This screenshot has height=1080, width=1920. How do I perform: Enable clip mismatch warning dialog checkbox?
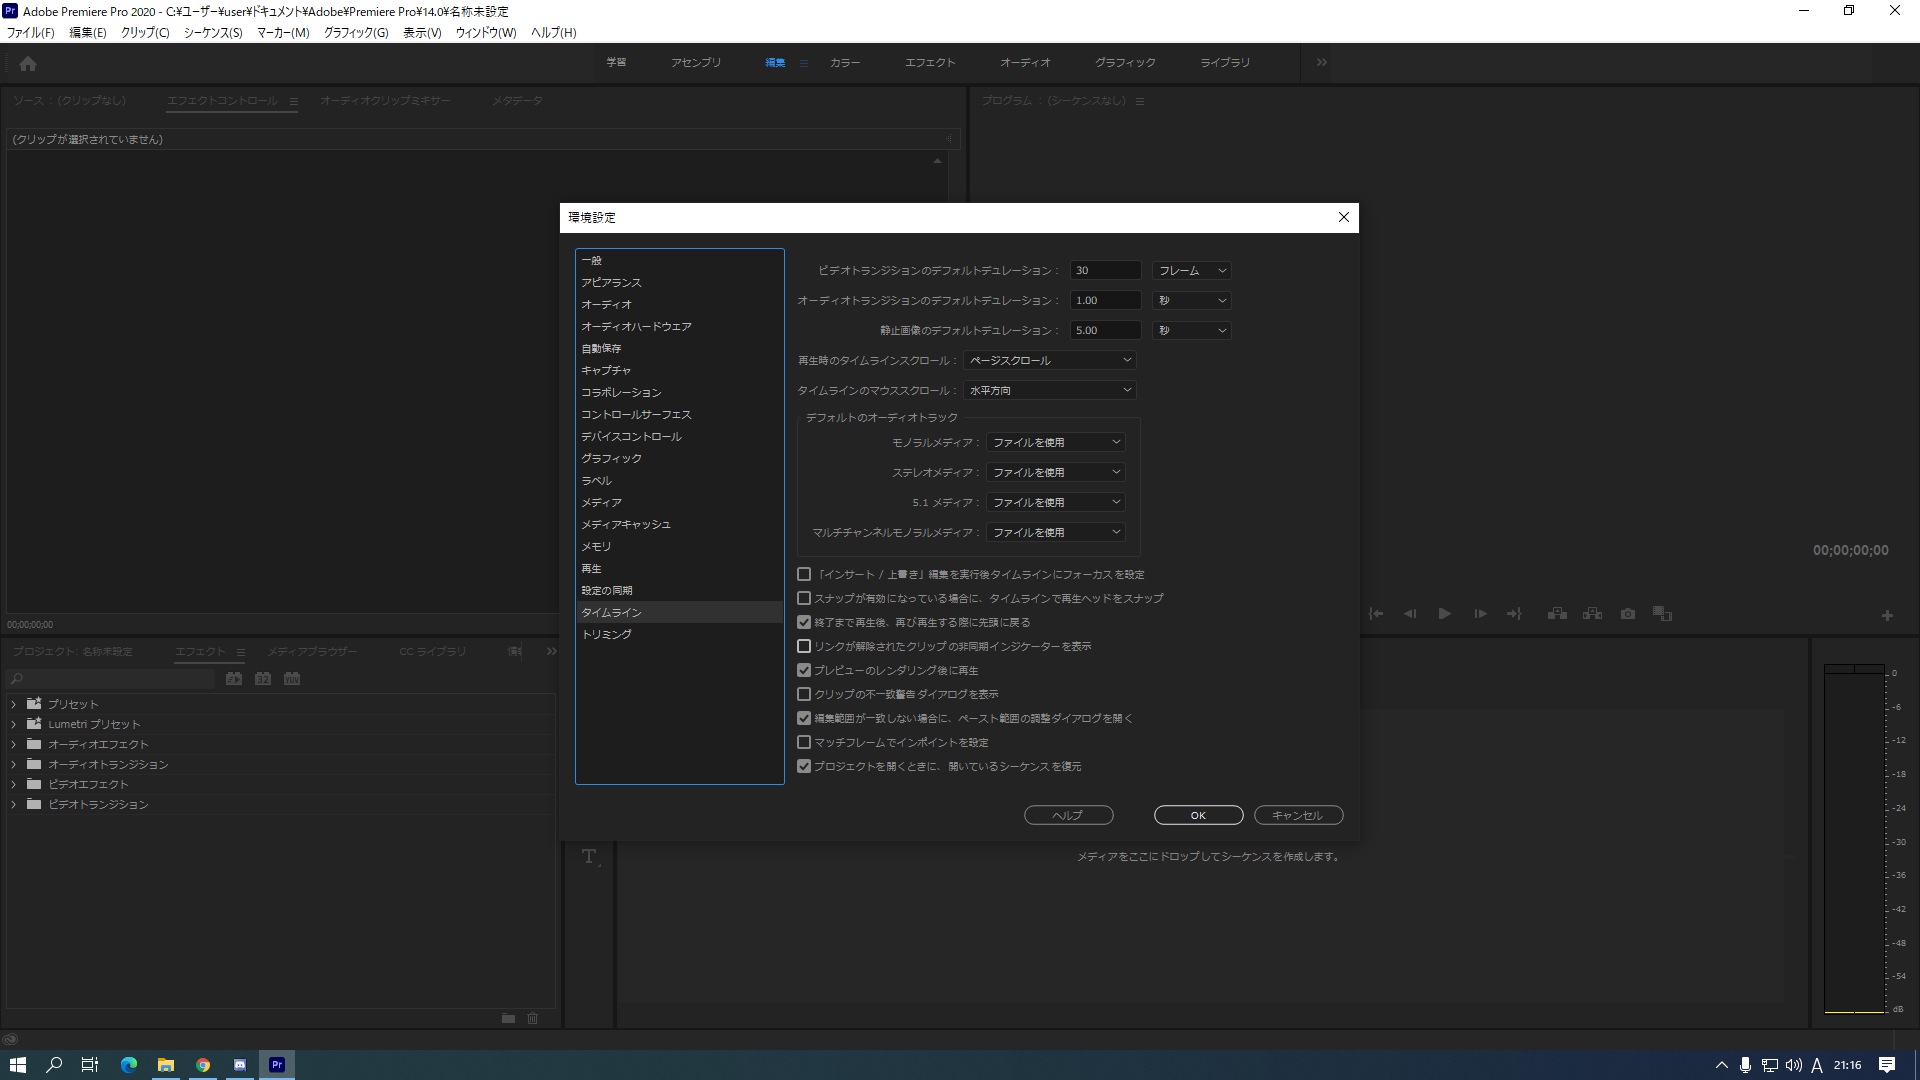804,694
